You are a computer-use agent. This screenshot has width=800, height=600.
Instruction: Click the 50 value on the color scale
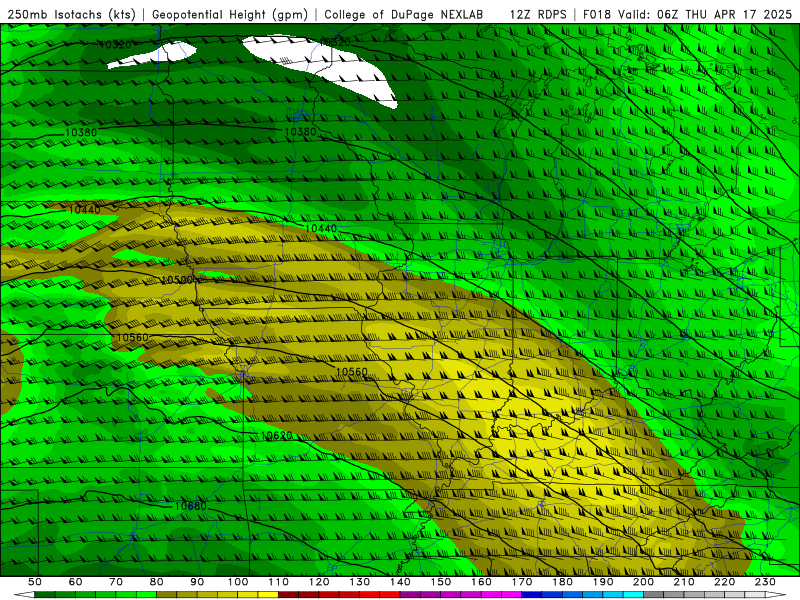[35, 582]
